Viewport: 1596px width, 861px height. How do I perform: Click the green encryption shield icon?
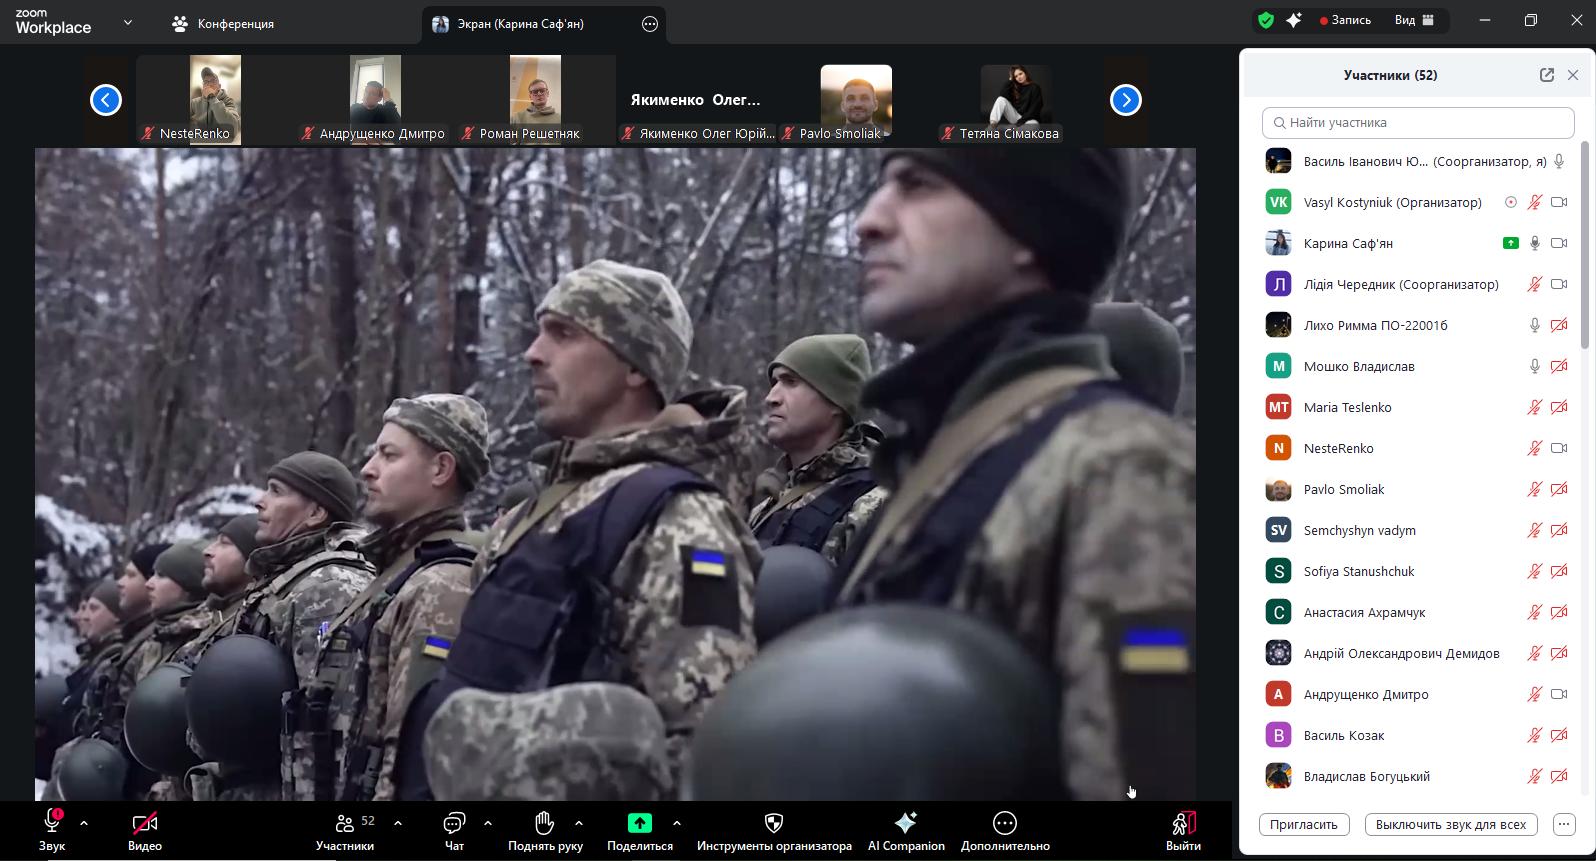click(x=1266, y=20)
